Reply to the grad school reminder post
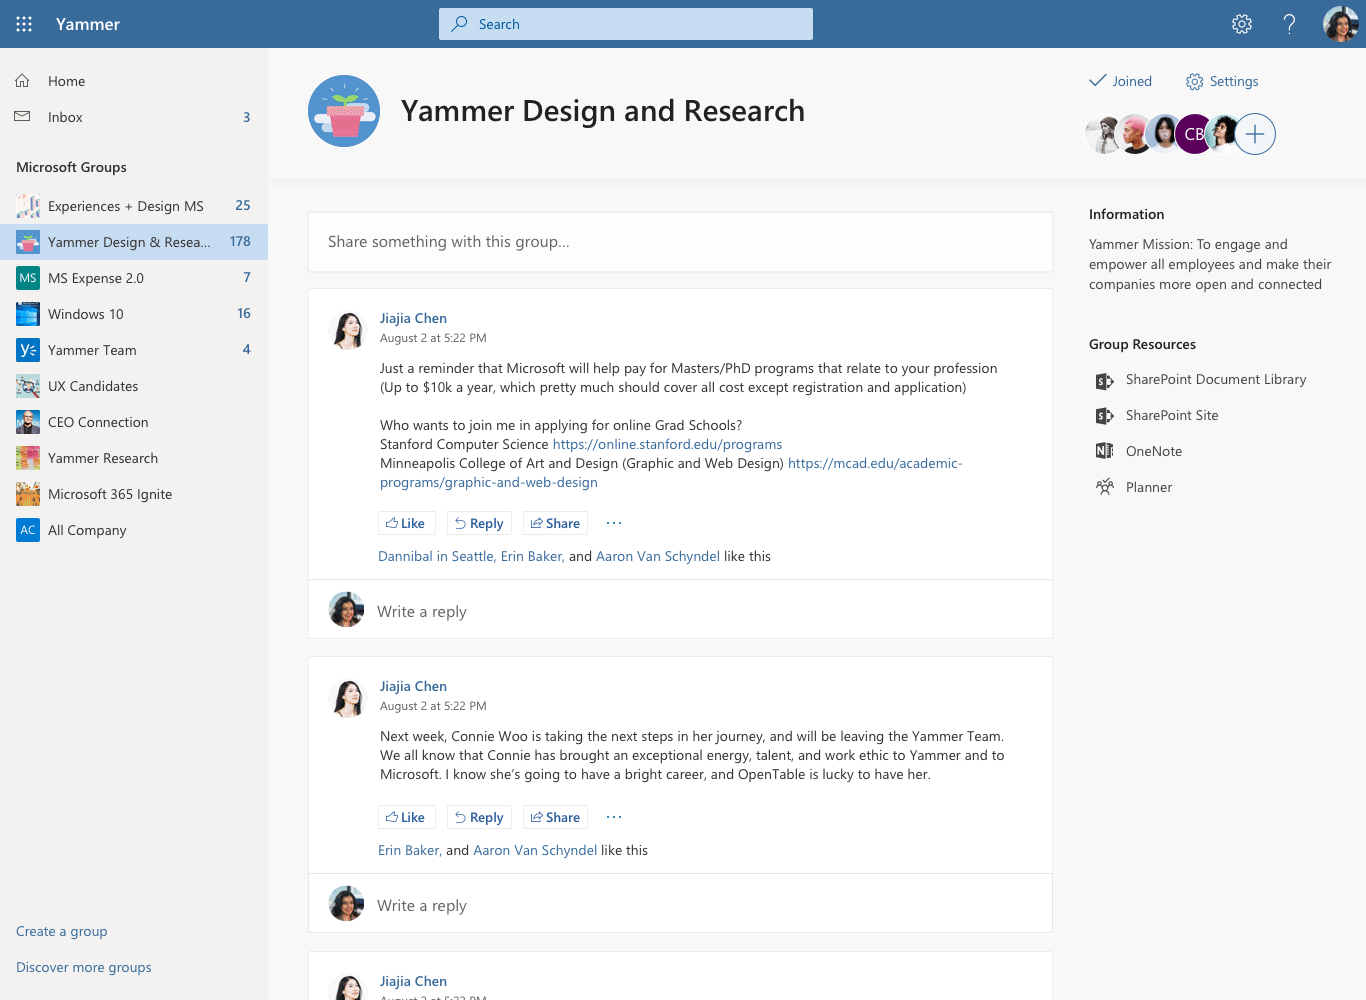 (479, 523)
